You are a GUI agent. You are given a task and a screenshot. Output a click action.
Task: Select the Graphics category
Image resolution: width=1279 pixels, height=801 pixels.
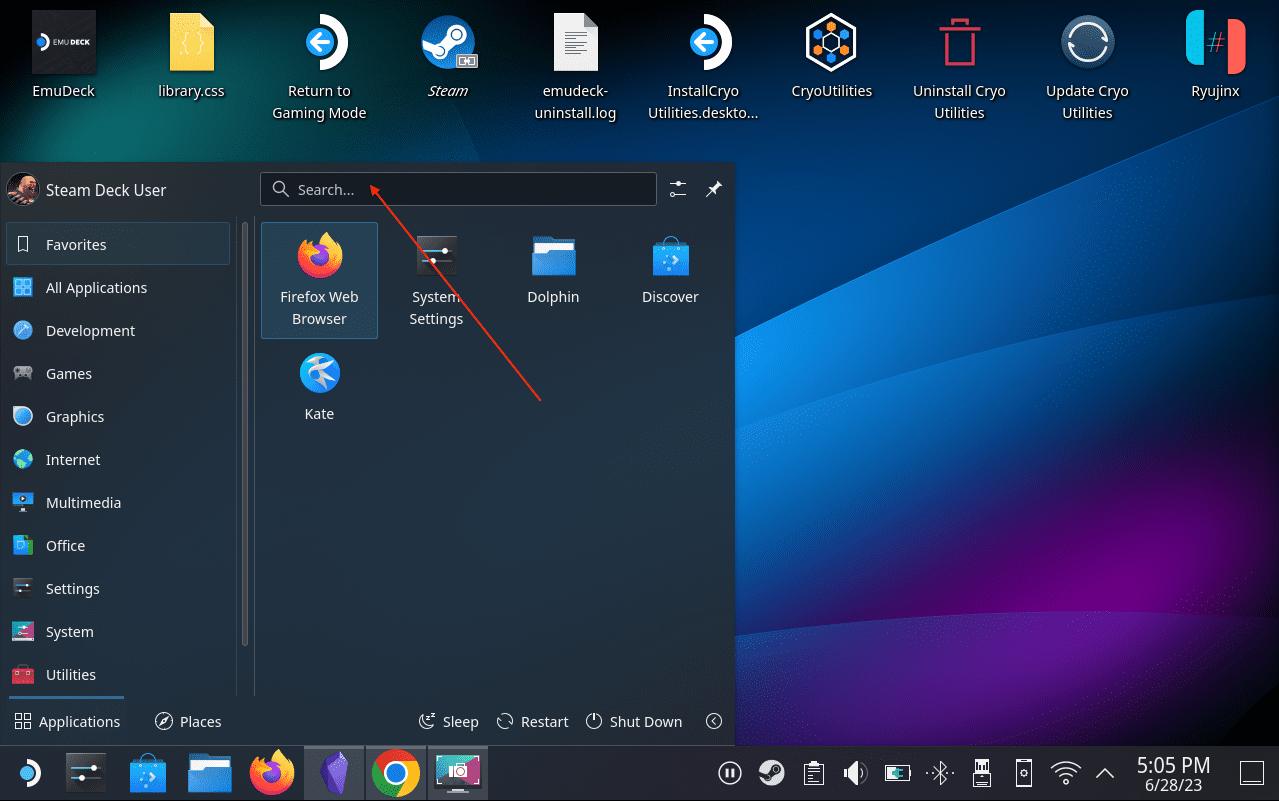(x=118, y=416)
